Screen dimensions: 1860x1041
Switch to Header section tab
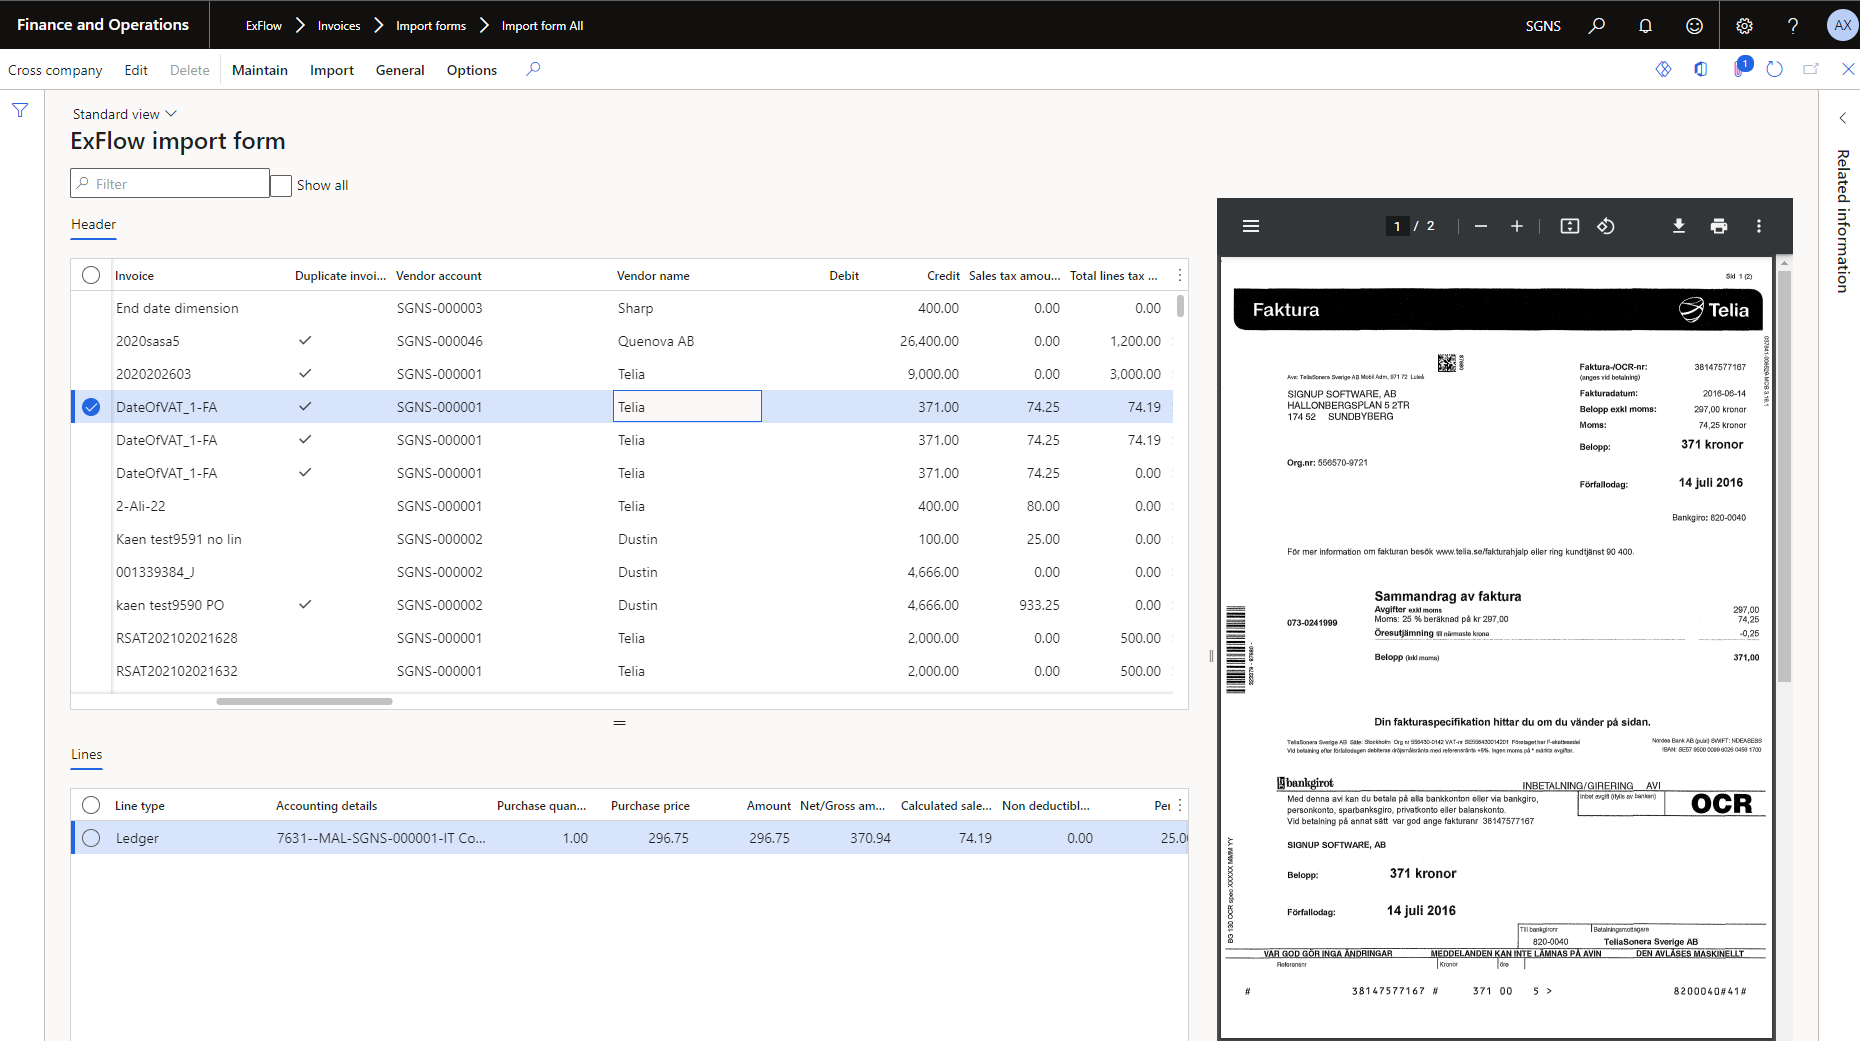pos(94,225)
